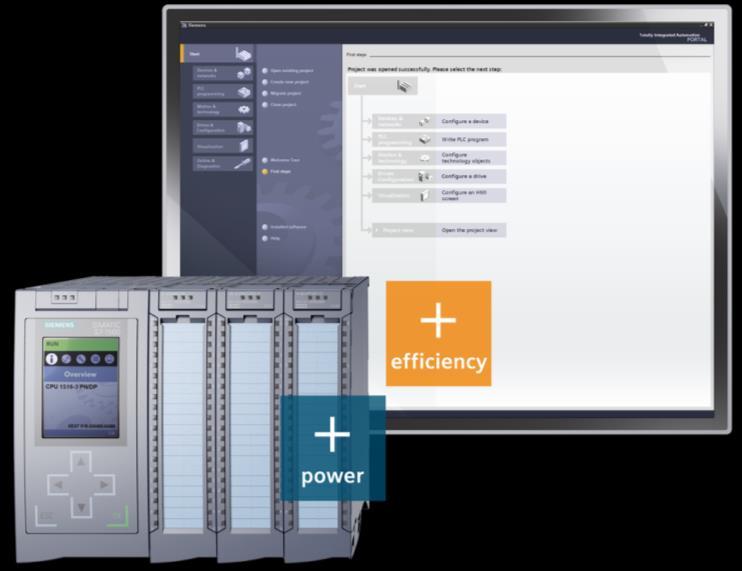Image resolution: width=742 pixels, height=571 pixels.
Task: Open the PLC programming portal
Action: 223,91
